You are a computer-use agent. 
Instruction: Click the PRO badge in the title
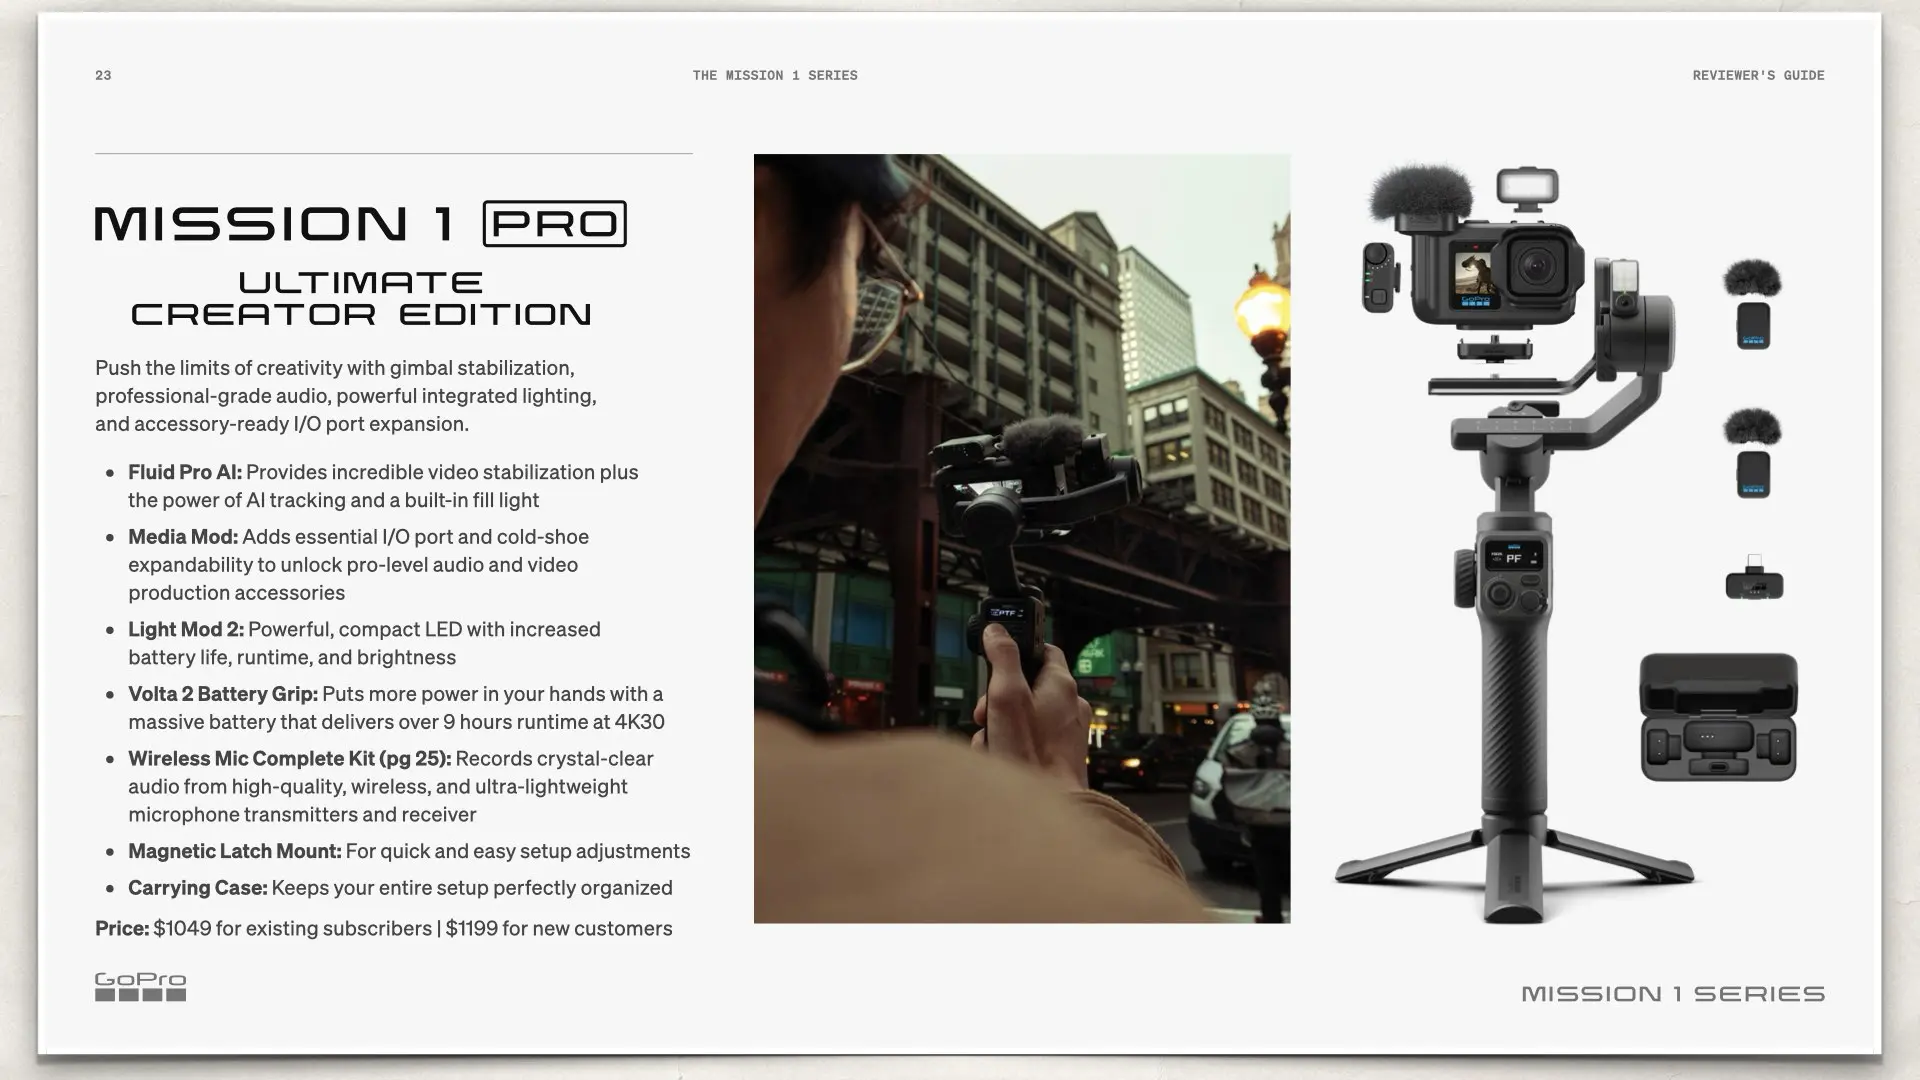pyautogui.click(x=554, y=223)
